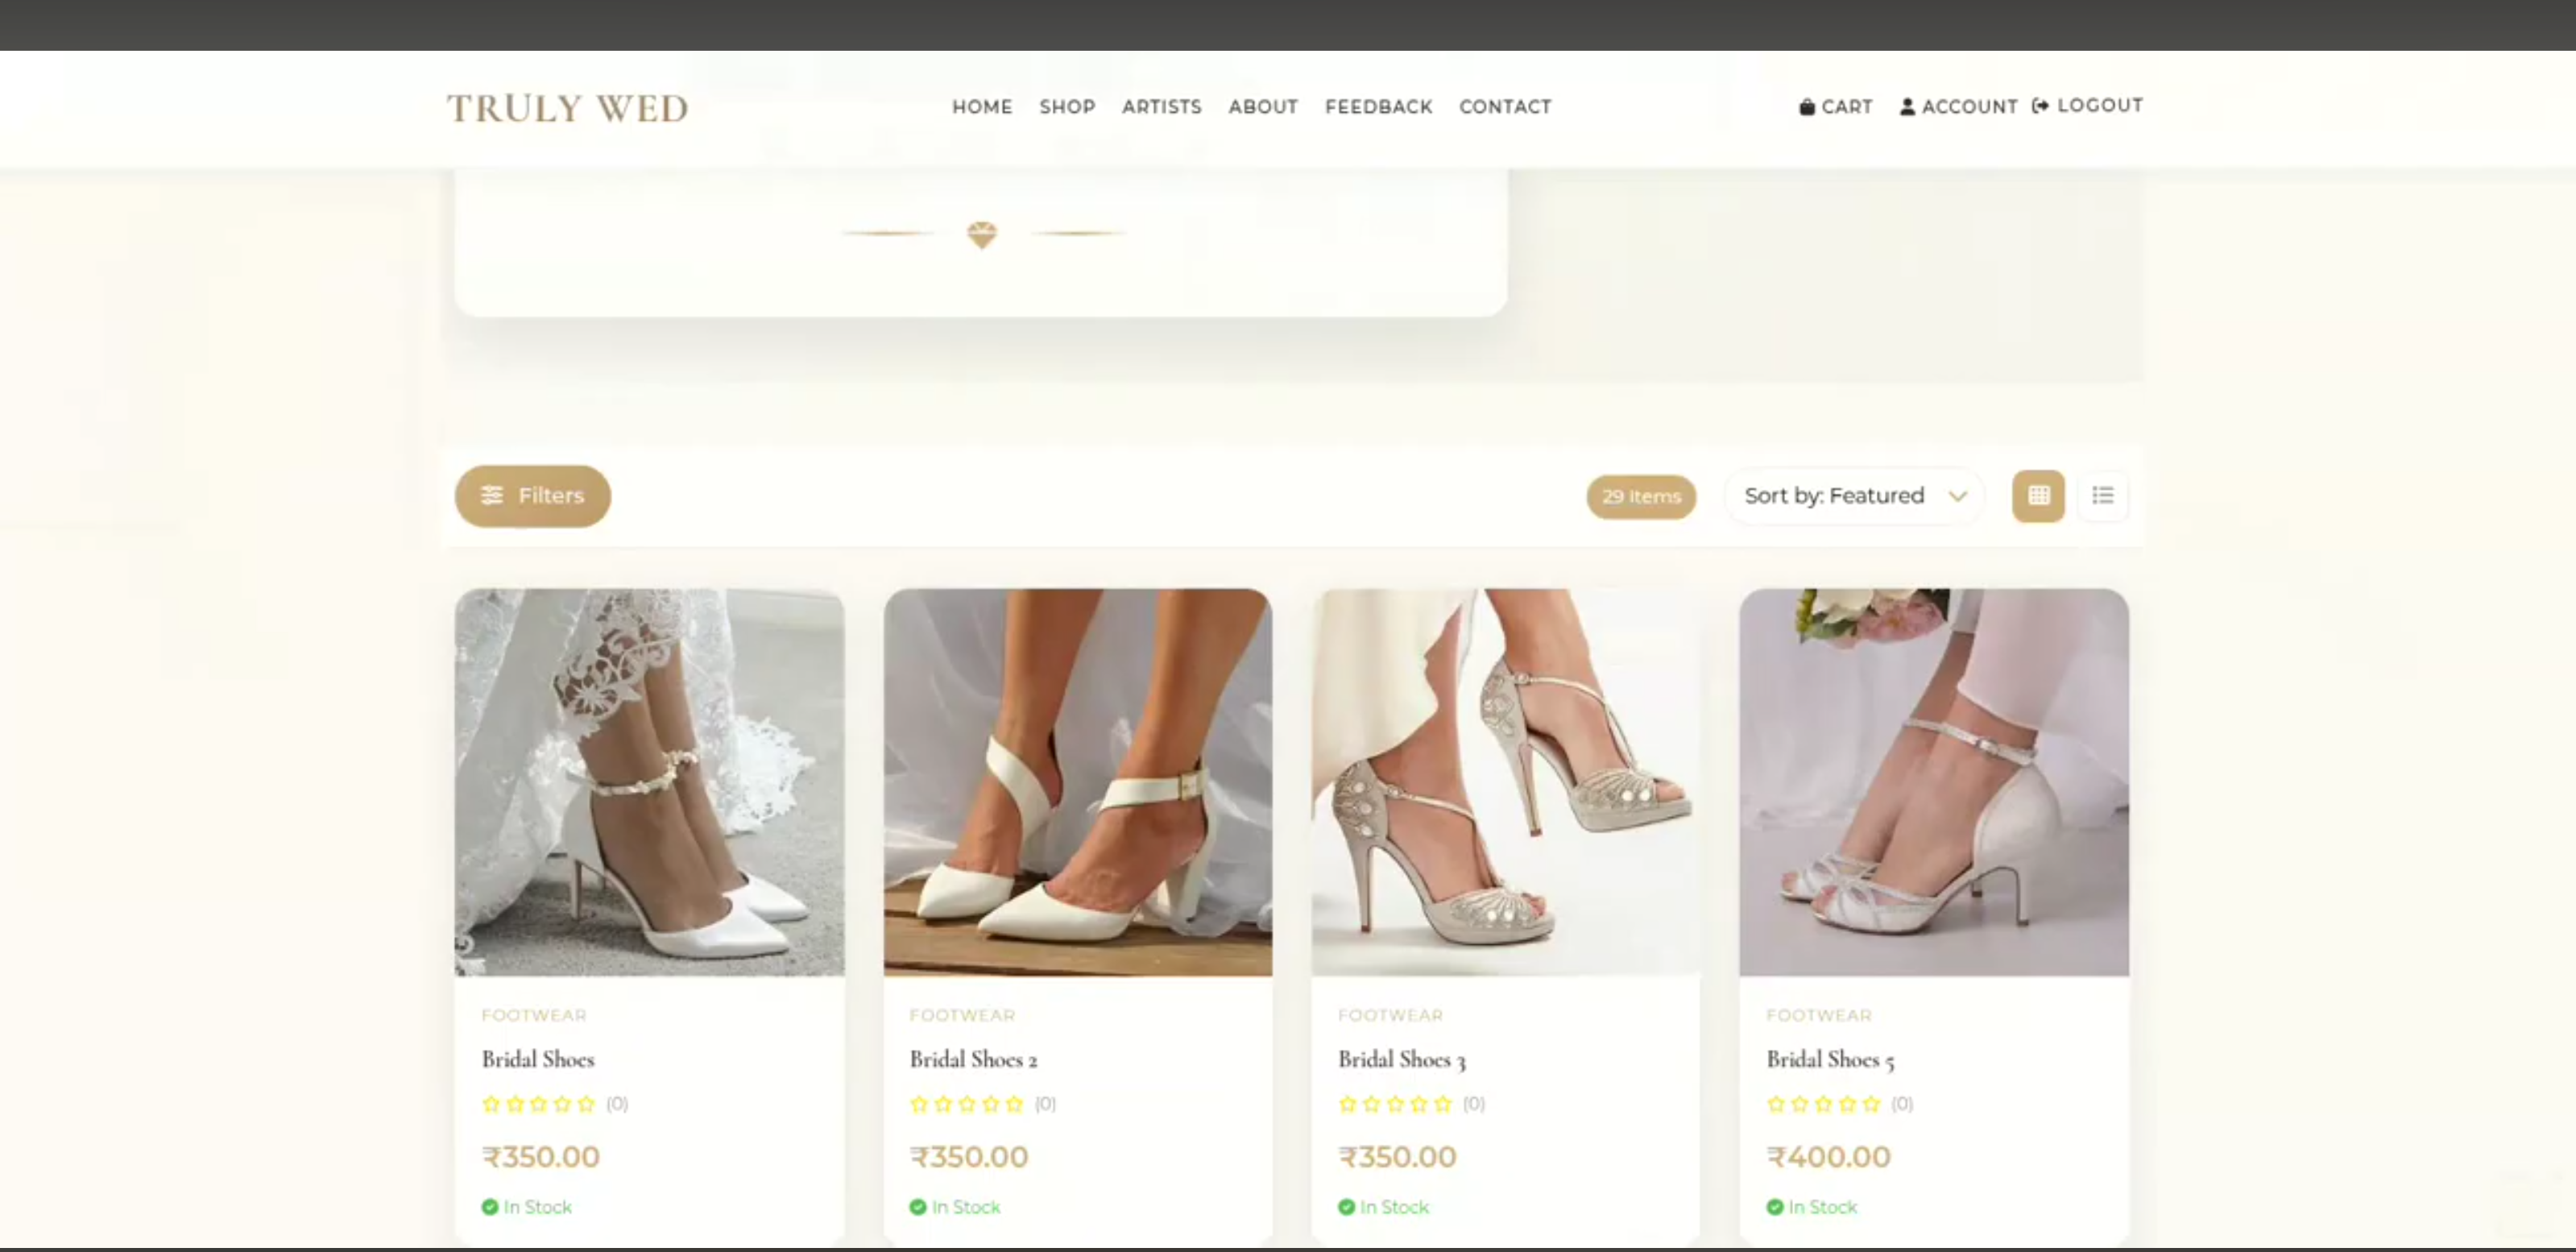Click the Bridal Shoes 5 title
This screenshot has height=1252, width=2576.
click(x=1830, y=1059)
